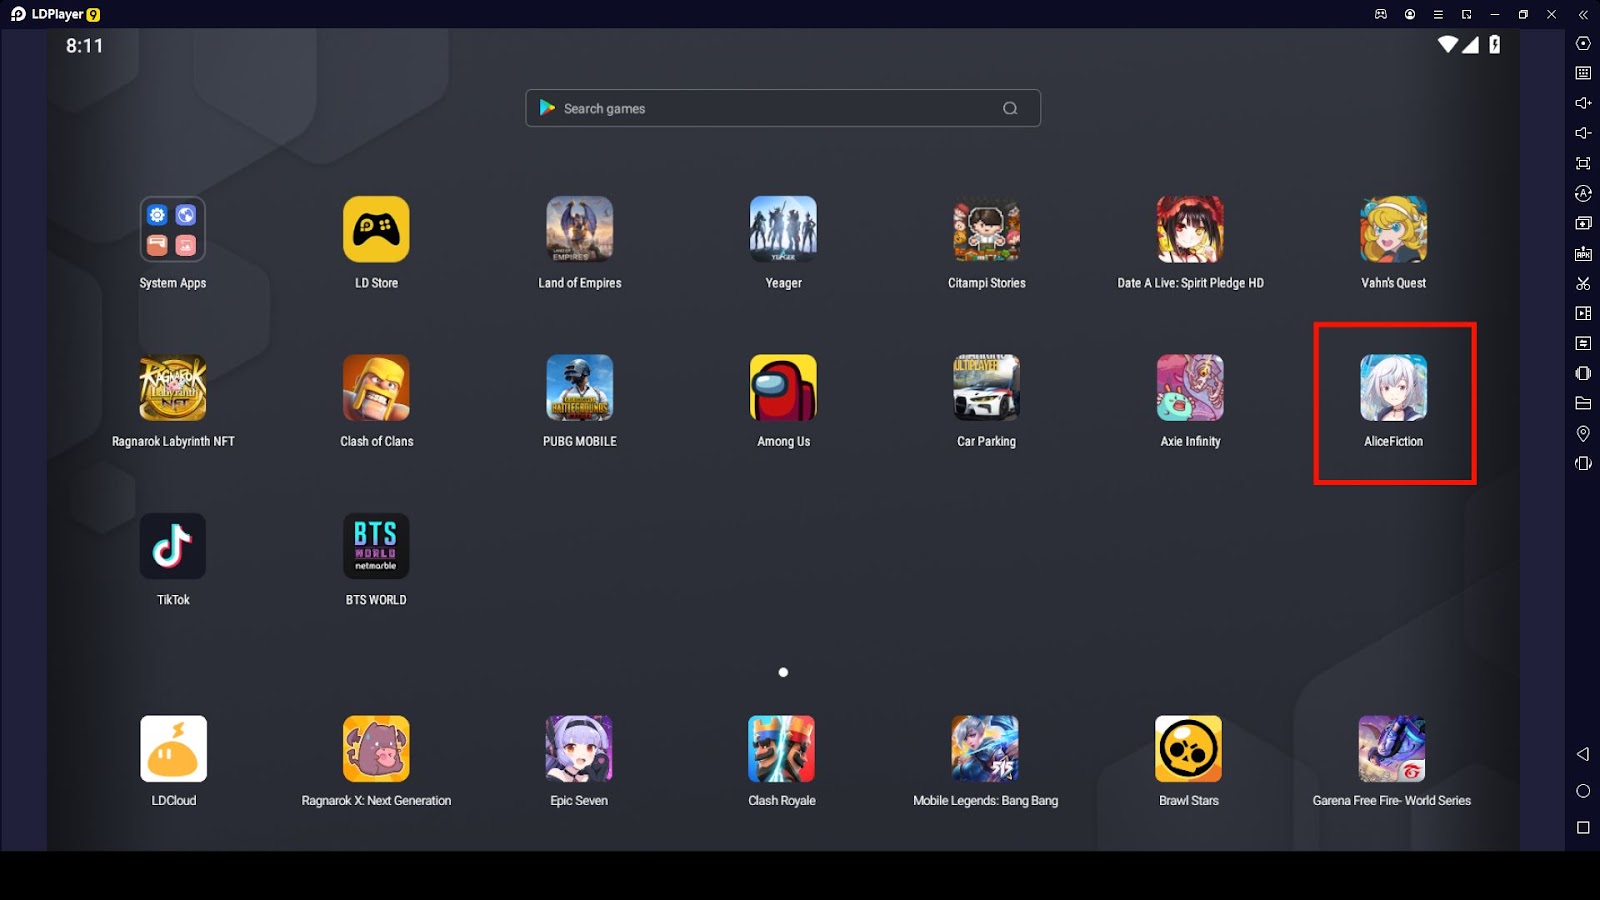Image resolution: width=1600 pixels, height=900 pixels.
Task: Take a screenshot with scissors icon
Action: pyautogui.click(x=1583, y=284)
